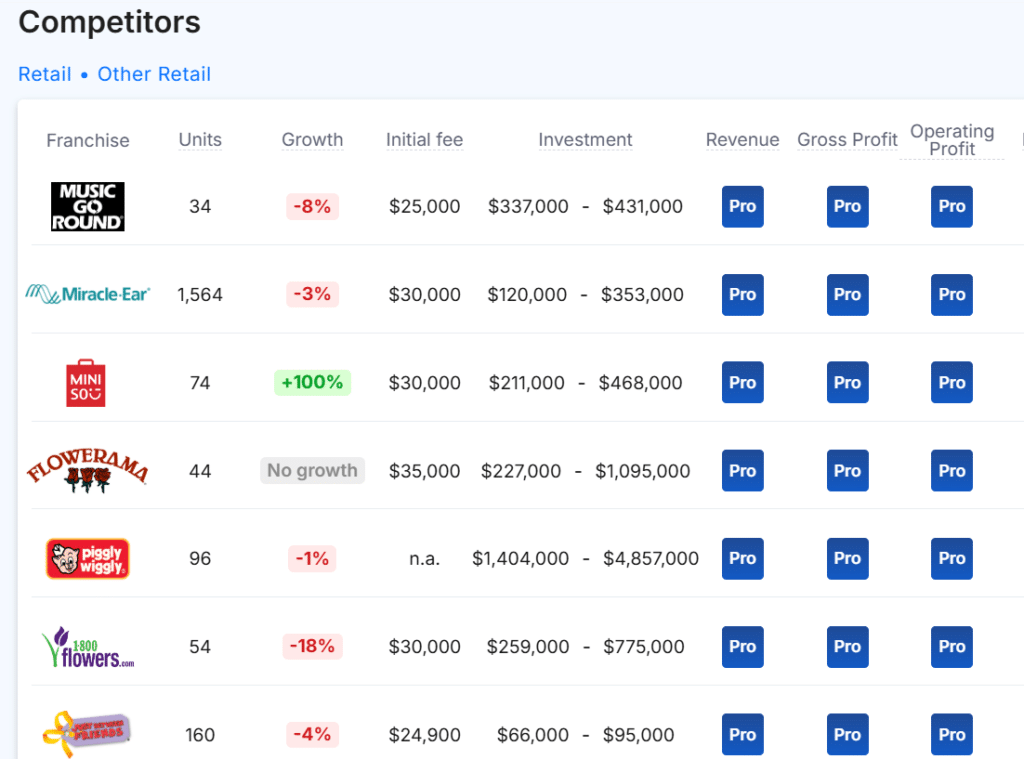Unlock Piggly Wiggly Revenue Pro button

743,558
